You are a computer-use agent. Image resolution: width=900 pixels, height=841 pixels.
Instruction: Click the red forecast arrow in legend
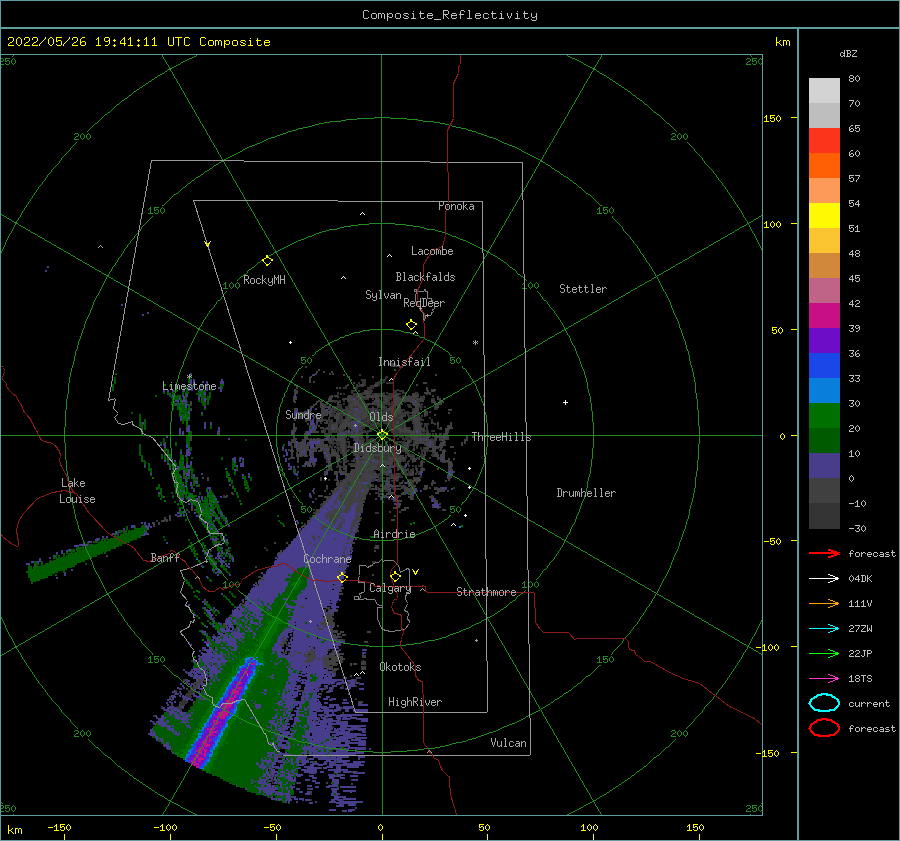click(824, 553)
